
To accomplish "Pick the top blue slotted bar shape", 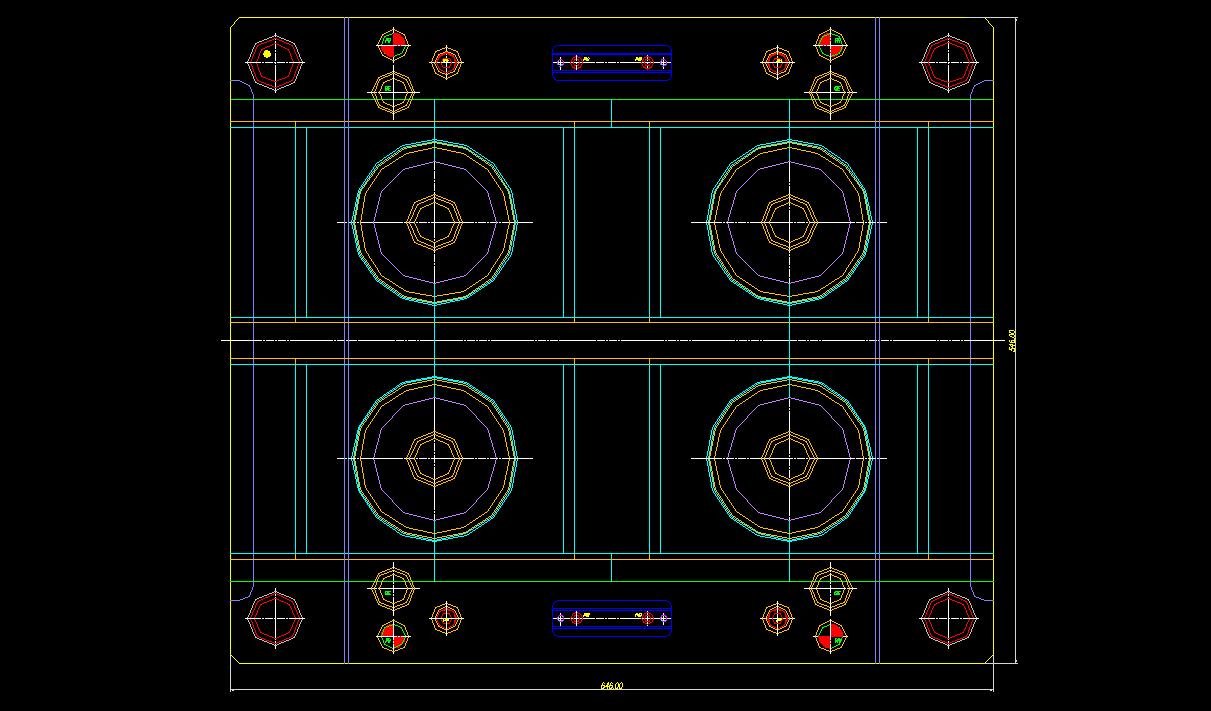I will [x=612, y=62].
